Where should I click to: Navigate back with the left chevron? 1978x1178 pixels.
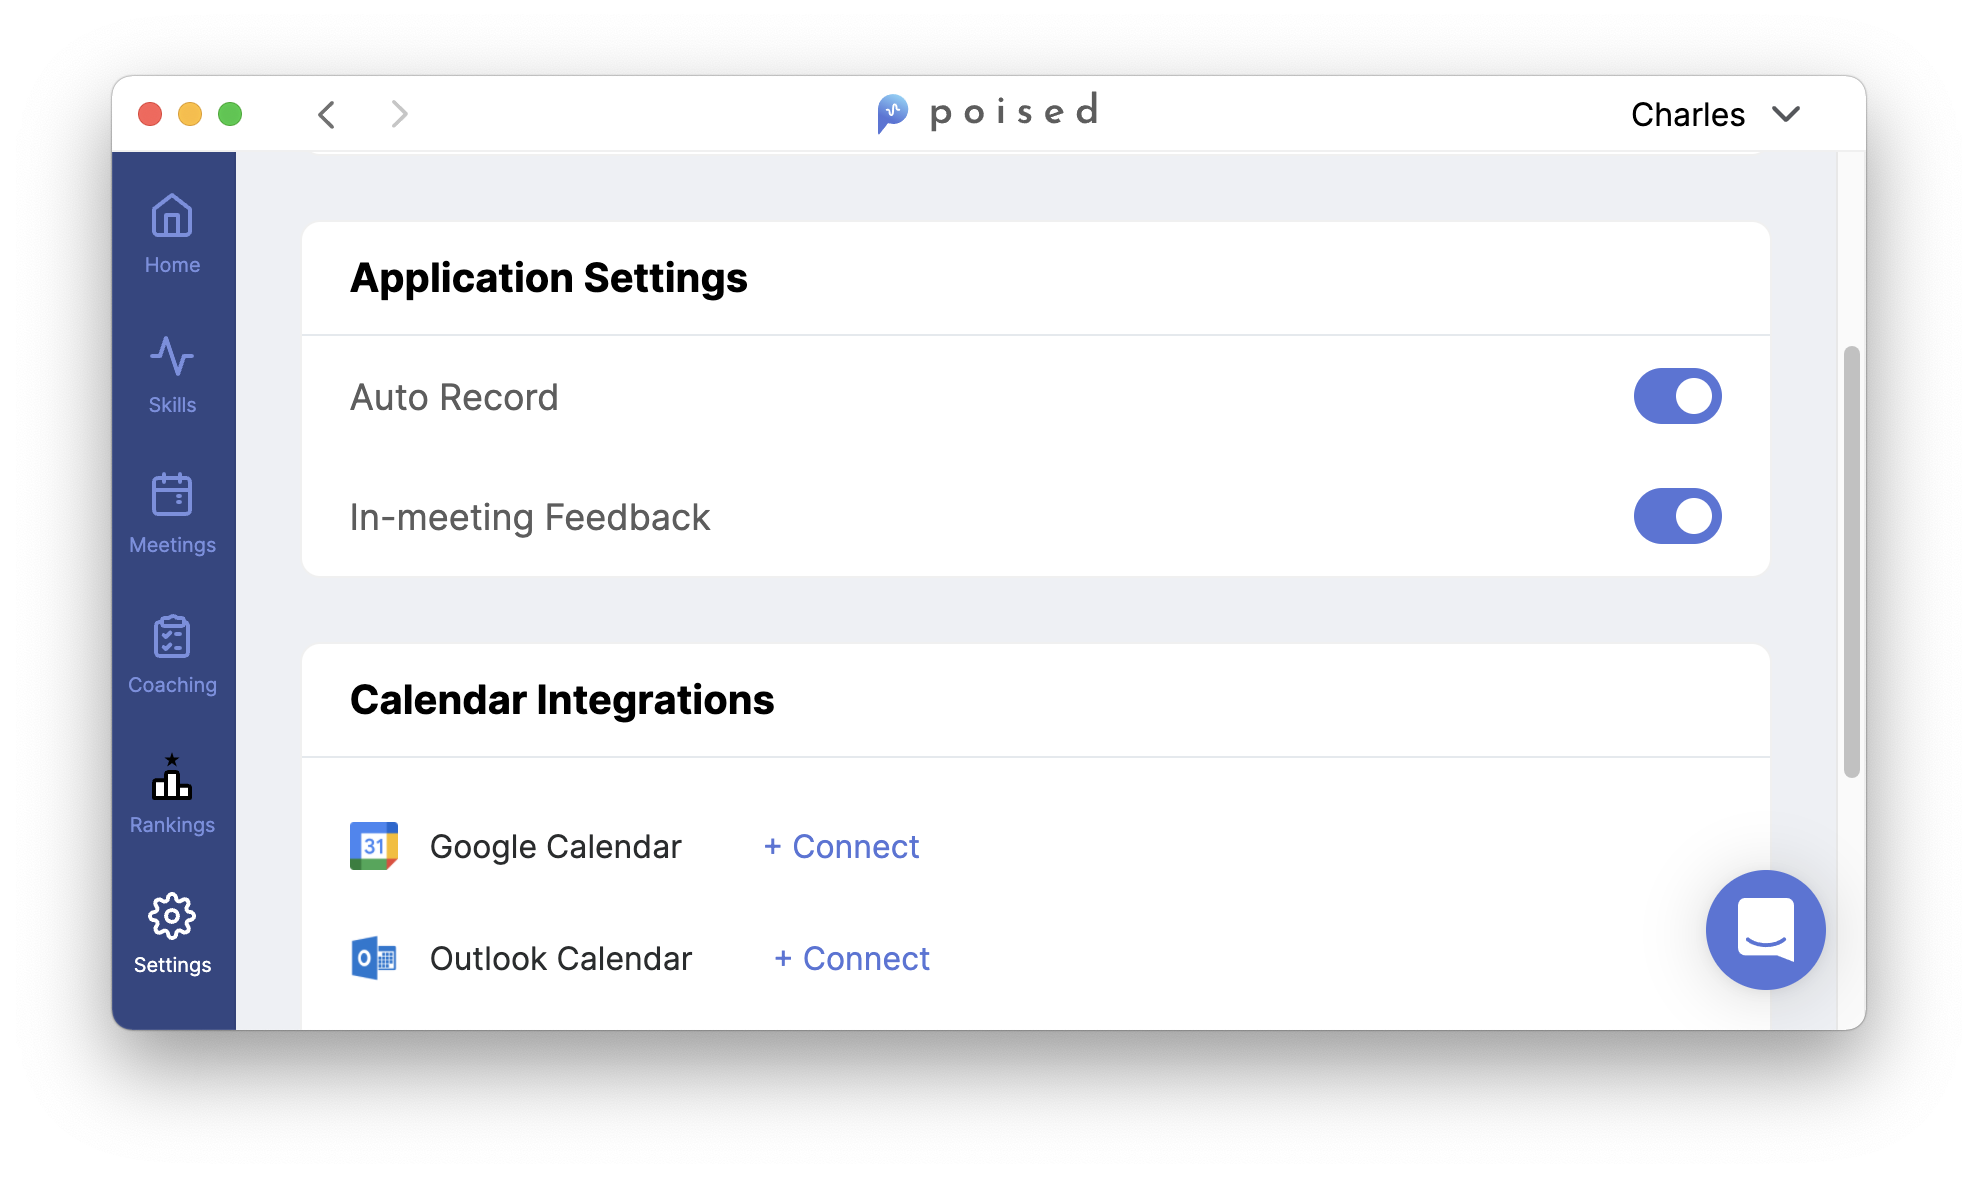click(x=326, y=114)
